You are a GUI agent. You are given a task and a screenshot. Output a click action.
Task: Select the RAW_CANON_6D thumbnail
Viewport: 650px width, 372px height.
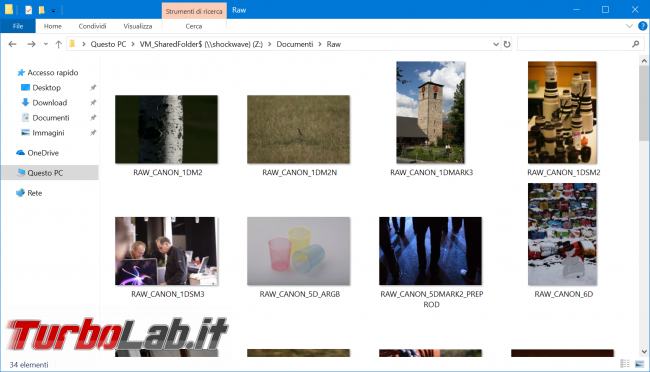[x=562, y=234]
